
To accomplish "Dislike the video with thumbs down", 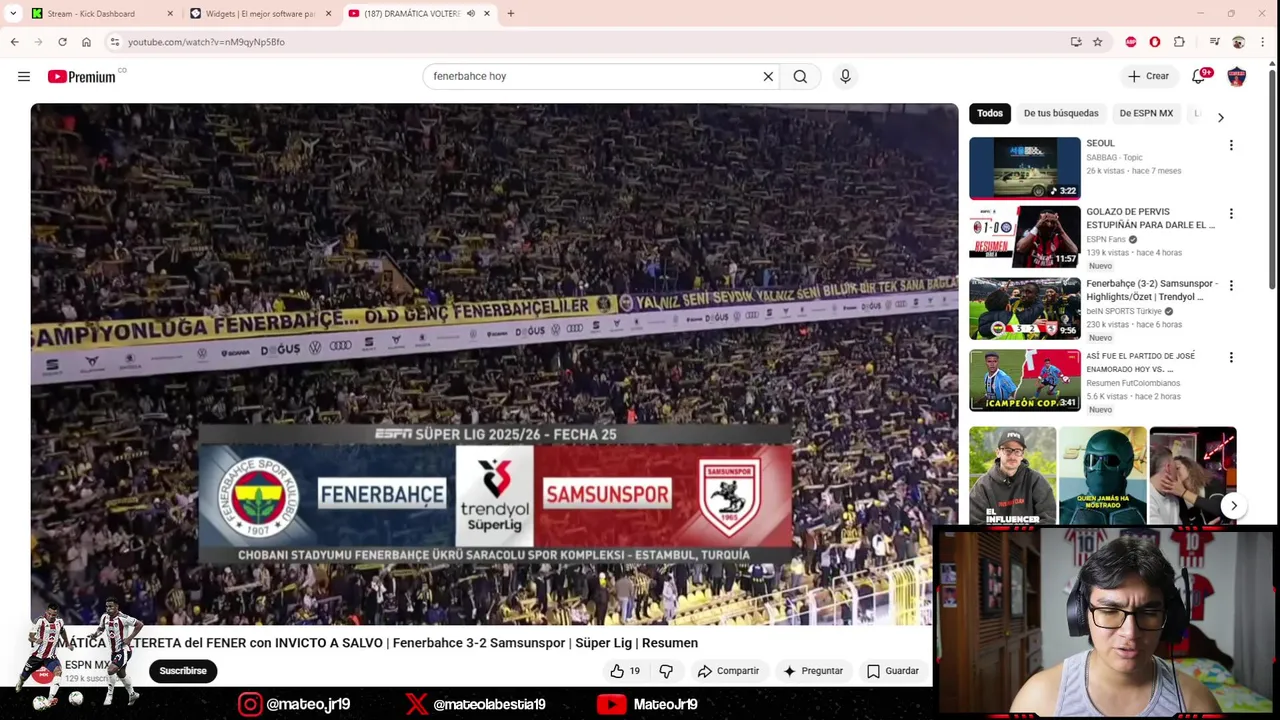I will tap(666, 671).
